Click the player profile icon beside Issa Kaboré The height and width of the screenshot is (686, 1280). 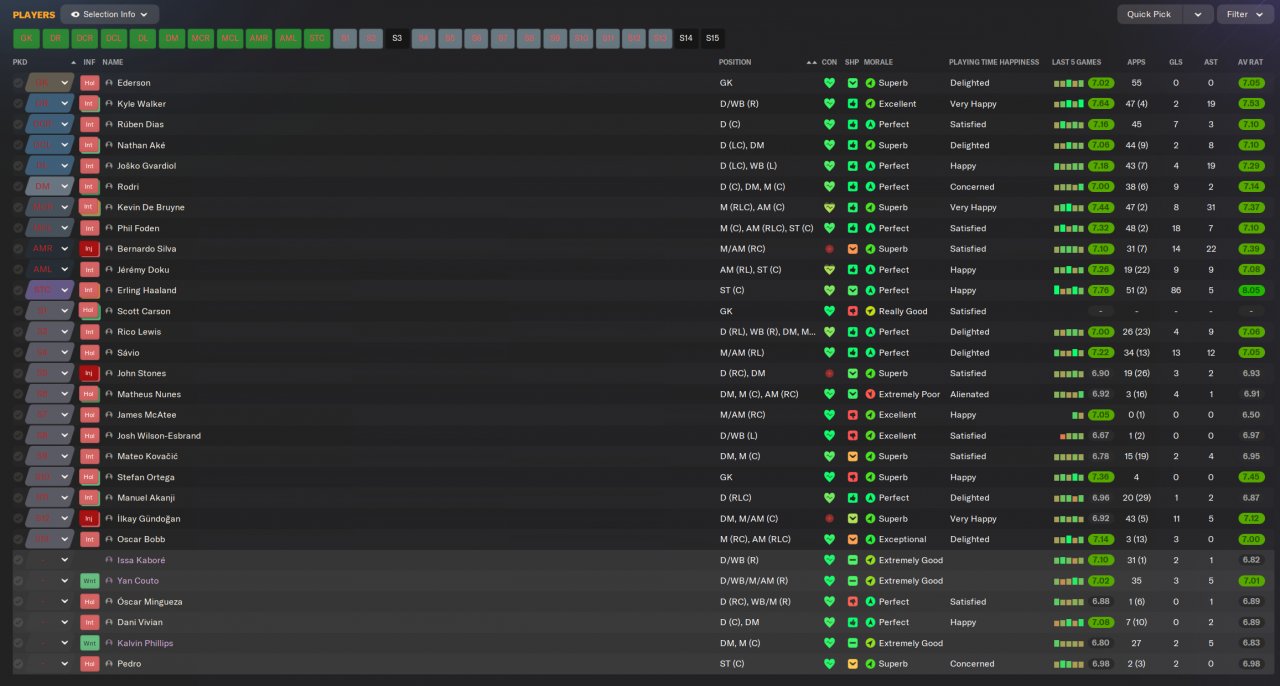click(109, 560)
